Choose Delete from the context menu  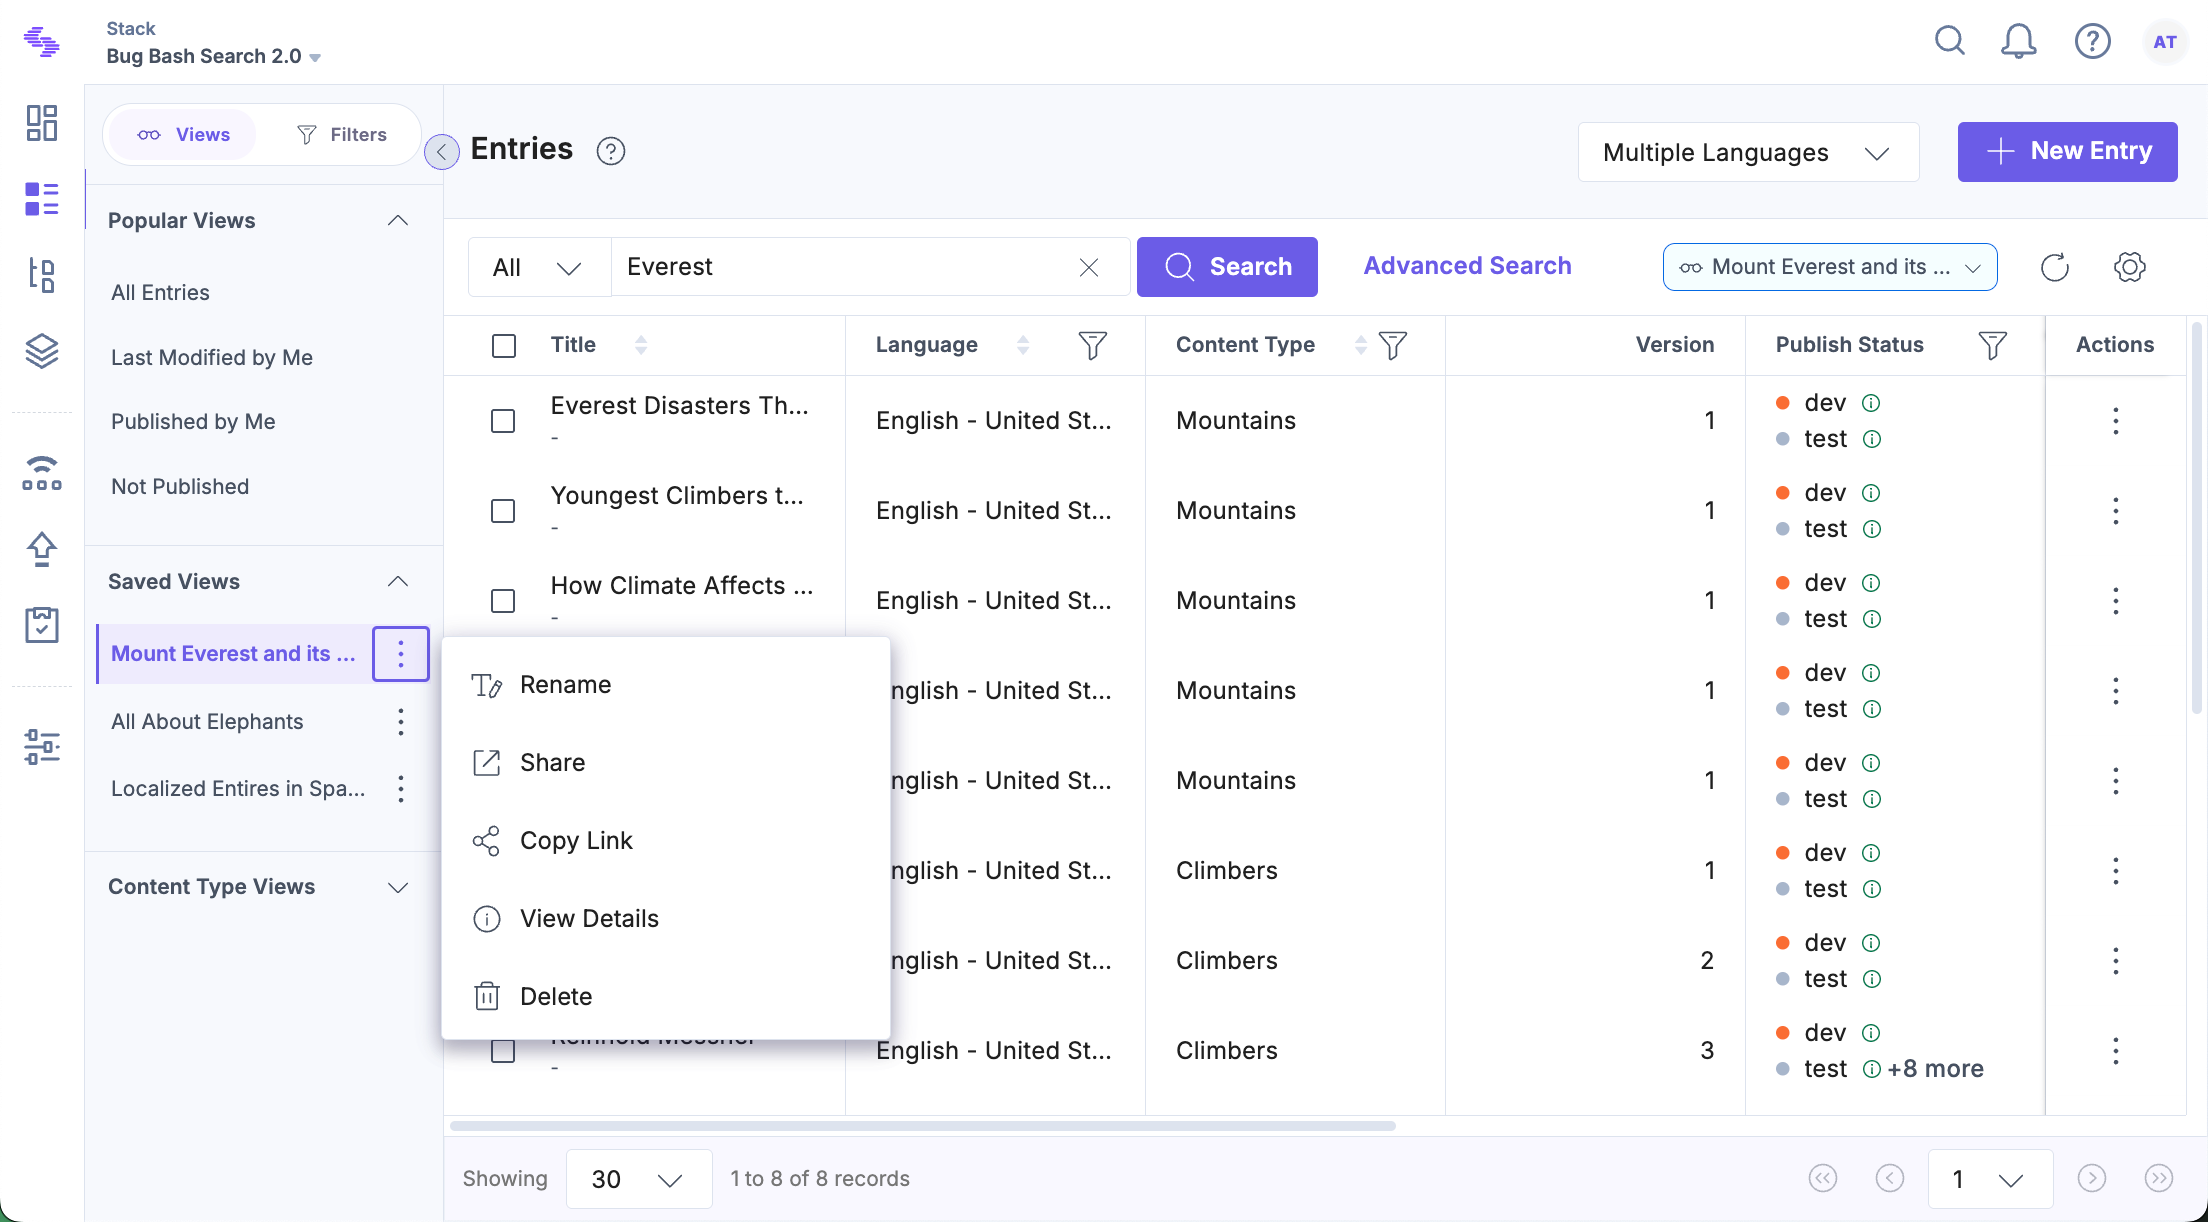point(666,997)
